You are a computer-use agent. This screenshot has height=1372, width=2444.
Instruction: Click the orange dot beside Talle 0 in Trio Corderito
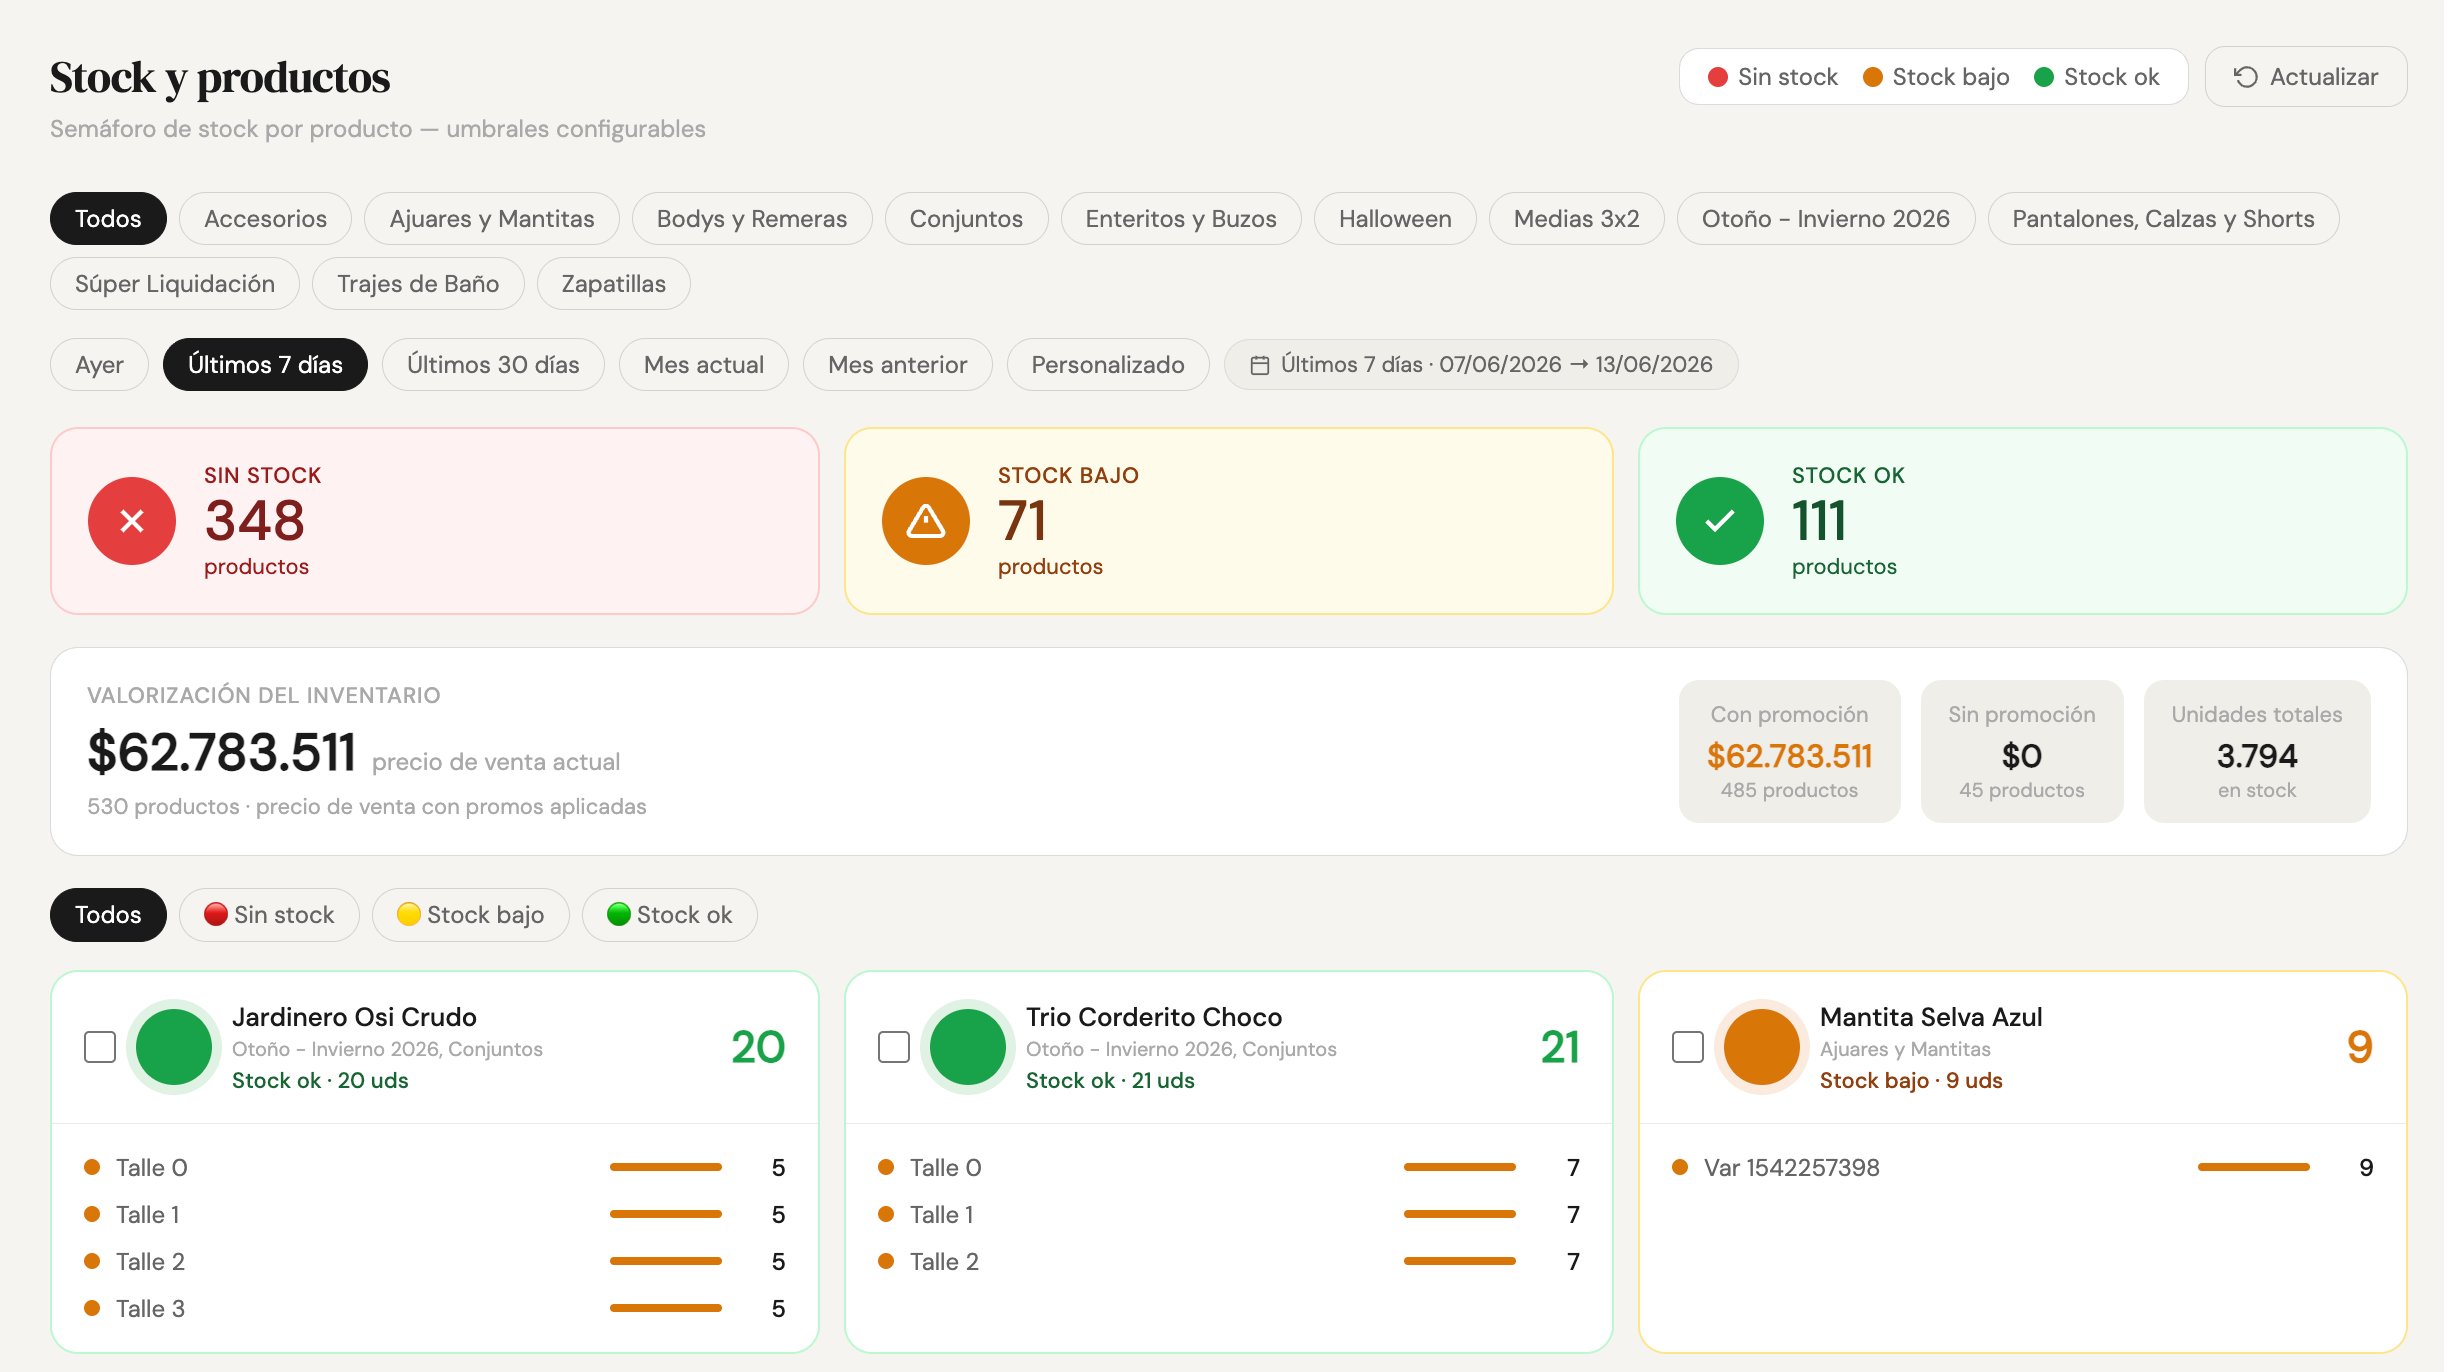(x=886, y=1167)
